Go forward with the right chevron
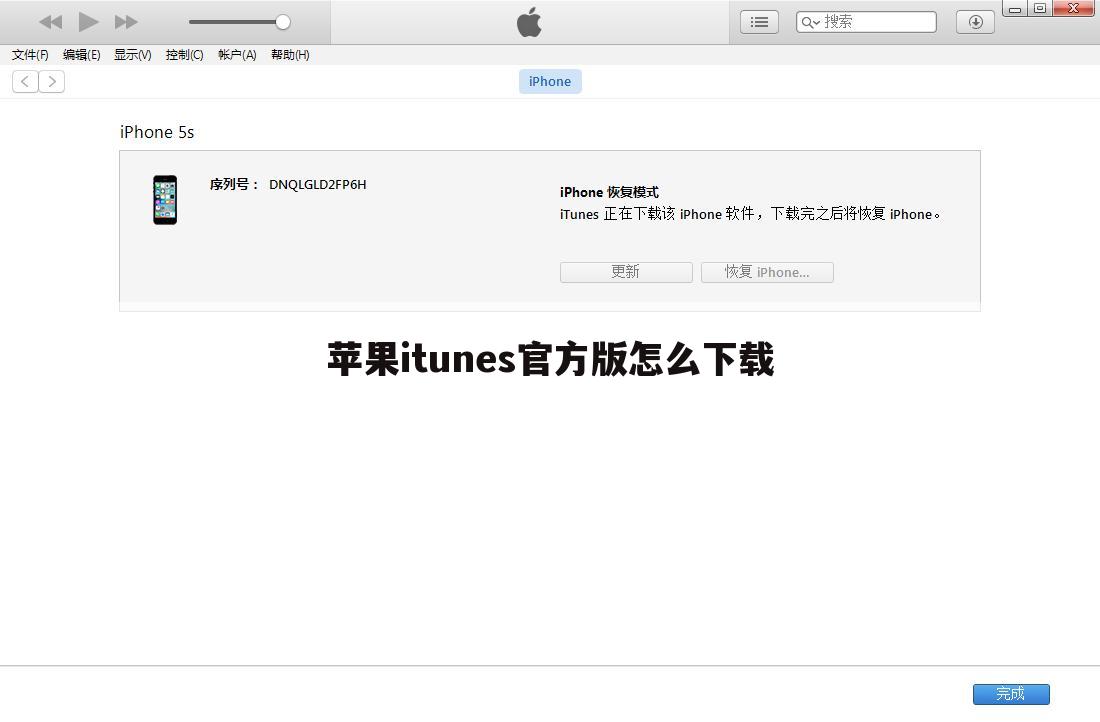The height and width of the screenshot is (722, 1100). [x=52, y=81]
